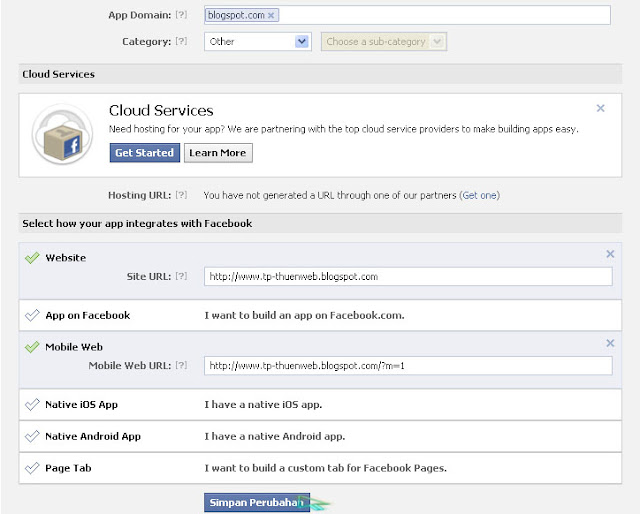Click 'I want to build an app on Facebook.com.' text
Image resolution: width=640 pixels, height=514 pixels.
[304, 315]
